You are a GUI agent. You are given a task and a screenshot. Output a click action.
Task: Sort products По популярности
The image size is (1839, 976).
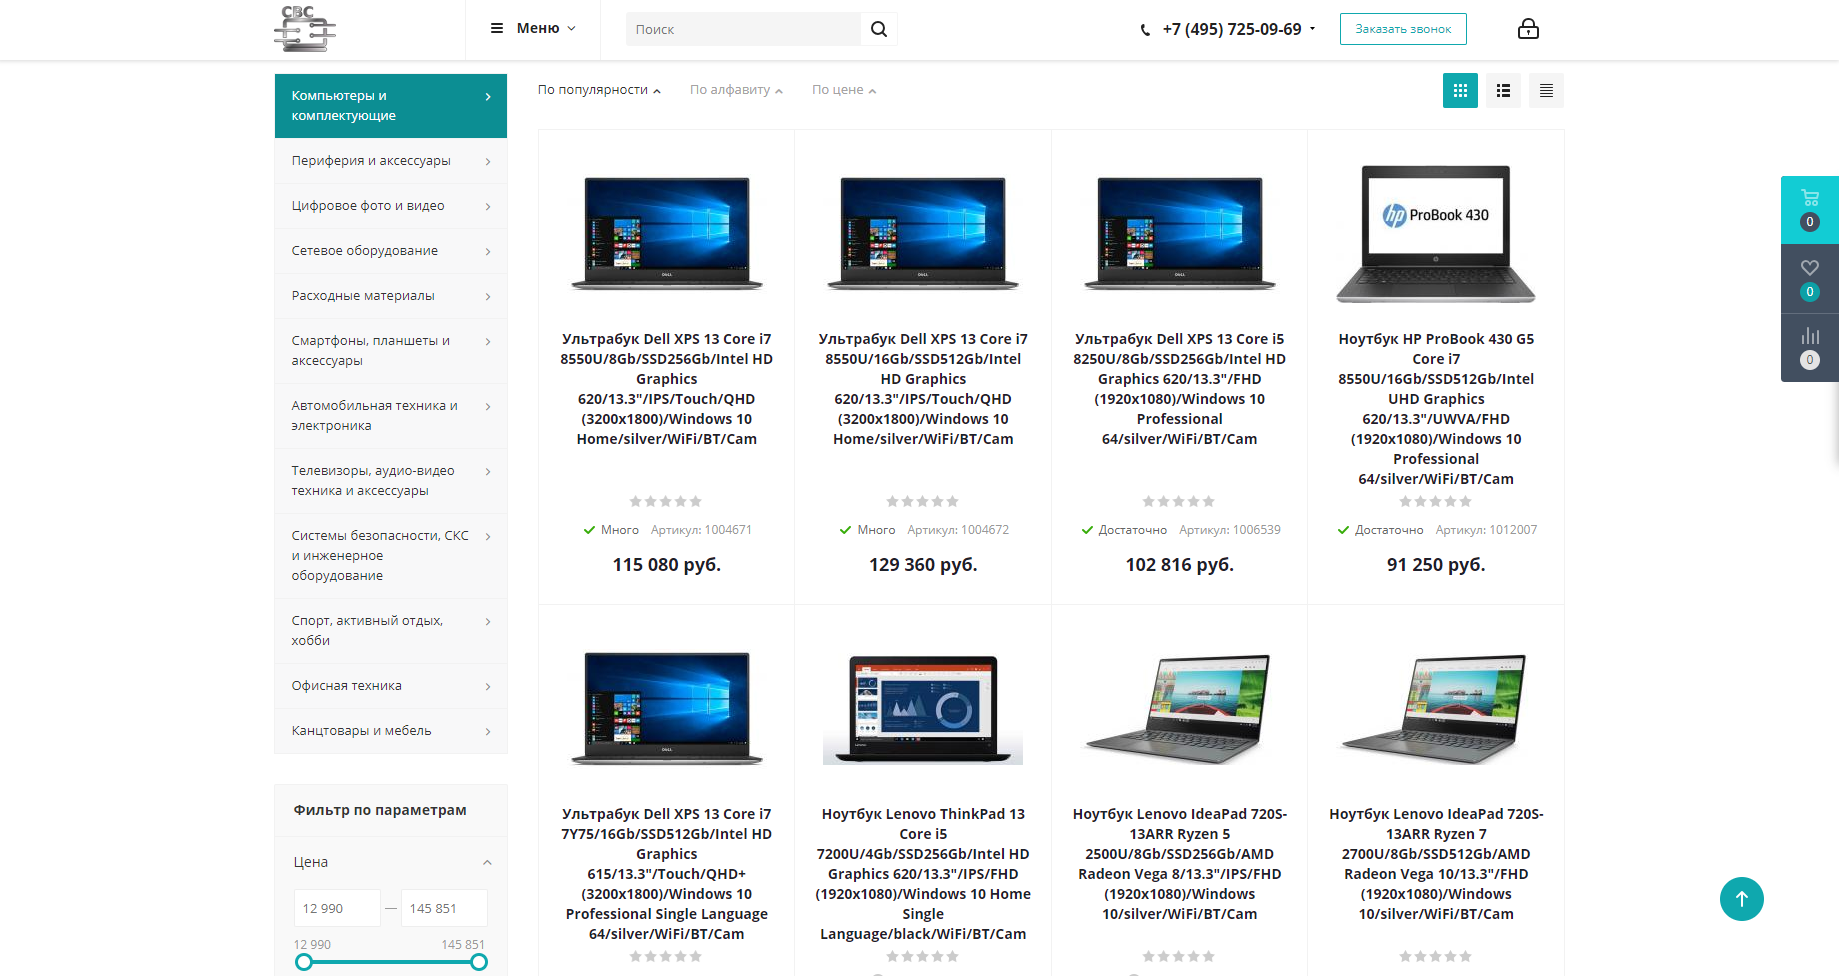coord(599,90)
